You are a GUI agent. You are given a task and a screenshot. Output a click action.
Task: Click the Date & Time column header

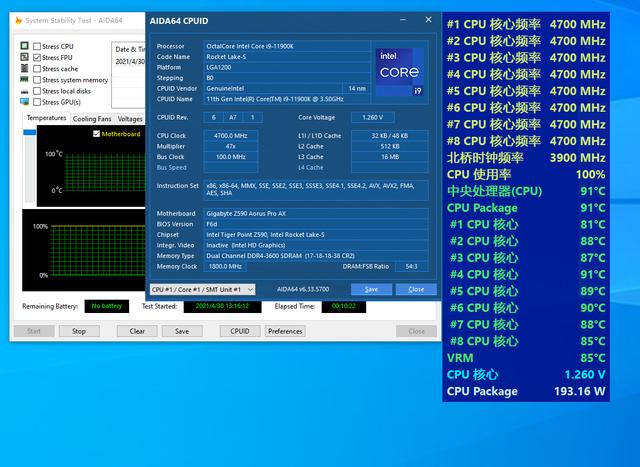click(129, 49)
